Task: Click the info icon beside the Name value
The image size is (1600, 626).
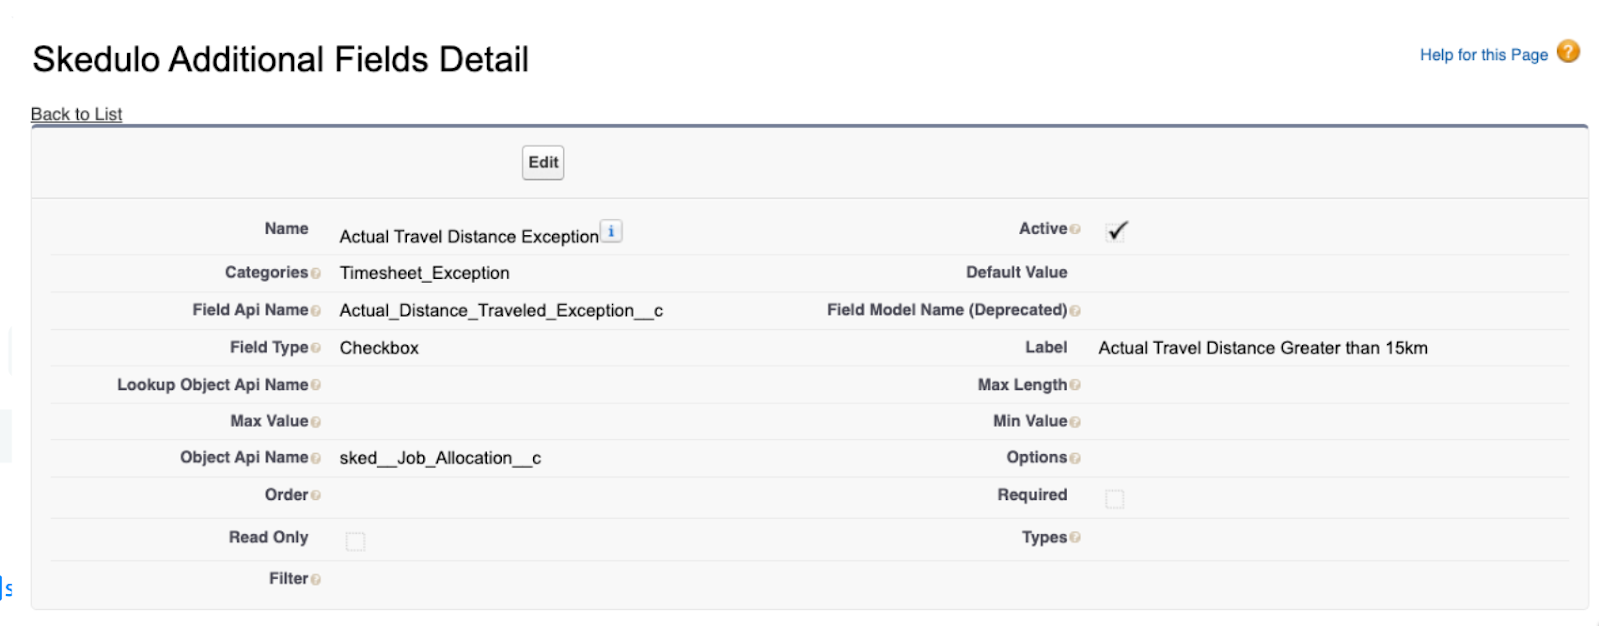Action: (x=611, y=231)
